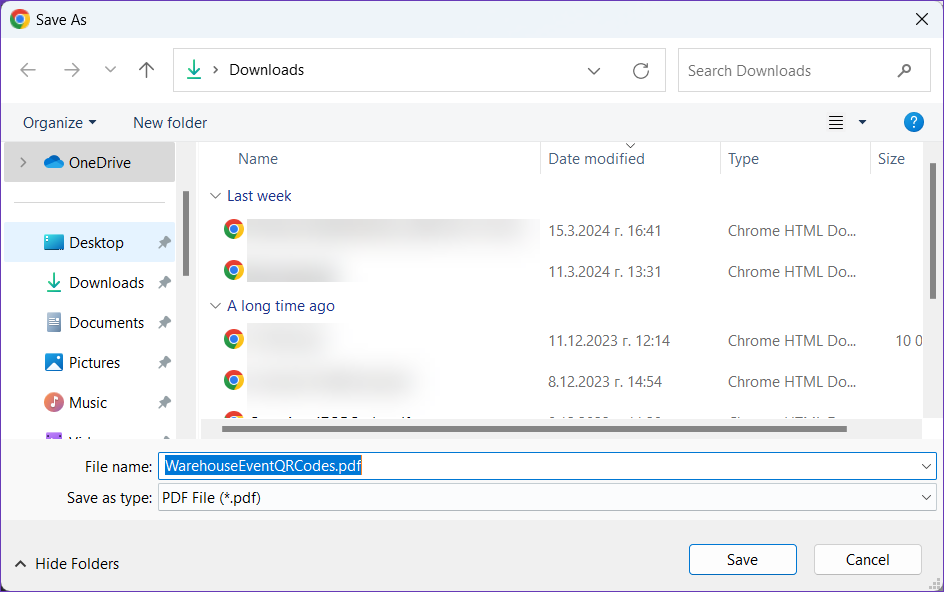
Task: Refresh the Downloads folder listing
Action: pos(641,71)
